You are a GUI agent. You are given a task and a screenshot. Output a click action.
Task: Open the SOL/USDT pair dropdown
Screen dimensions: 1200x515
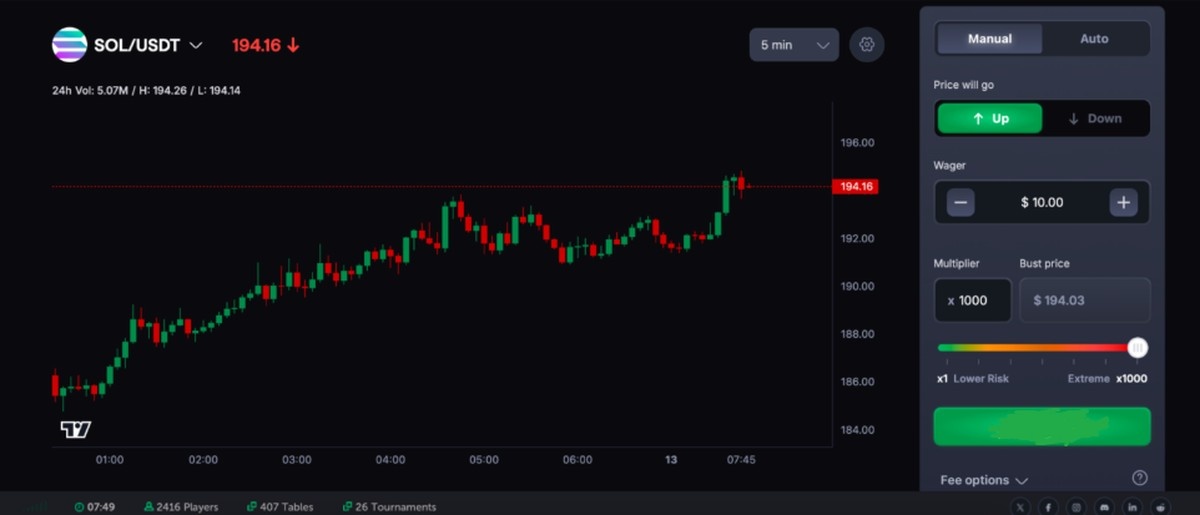tap(196, 45)
